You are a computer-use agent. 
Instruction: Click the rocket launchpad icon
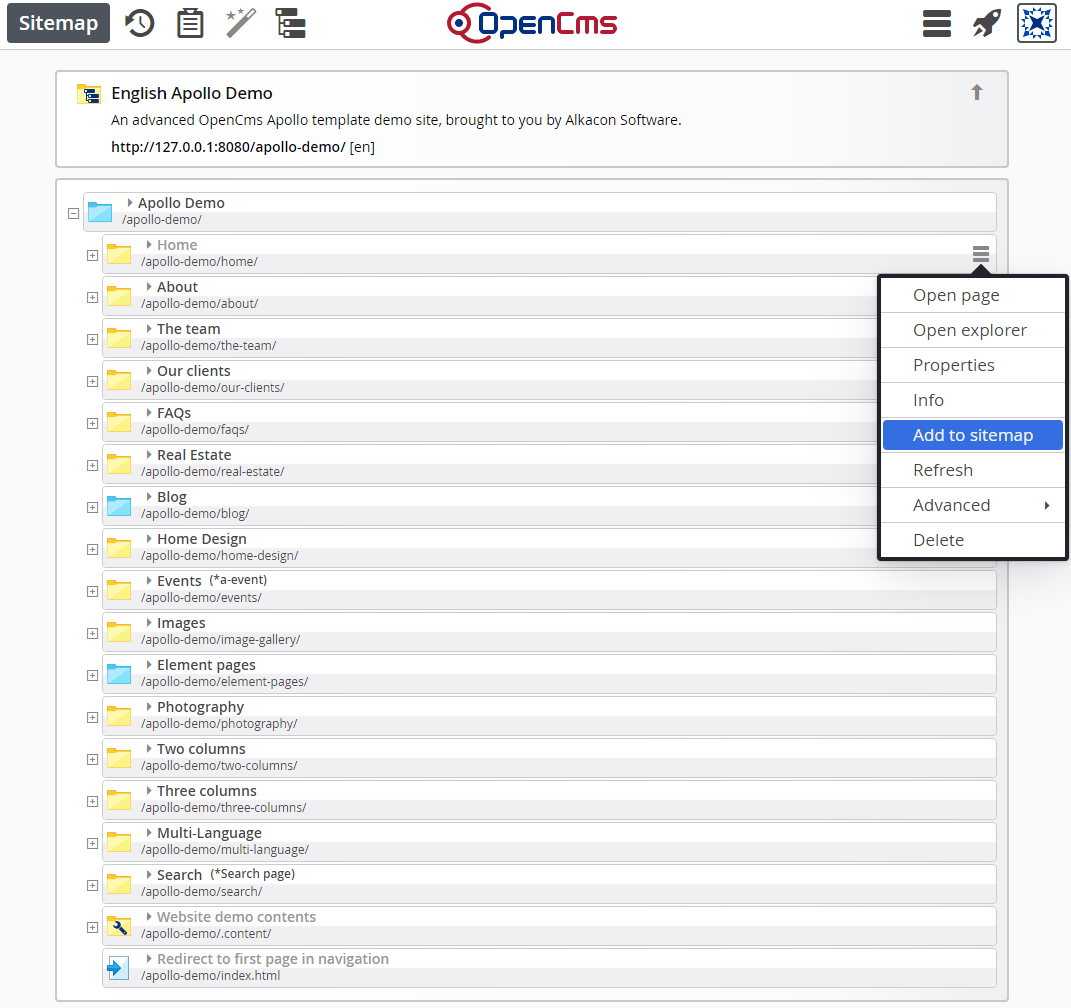click(x=986, y=23)
